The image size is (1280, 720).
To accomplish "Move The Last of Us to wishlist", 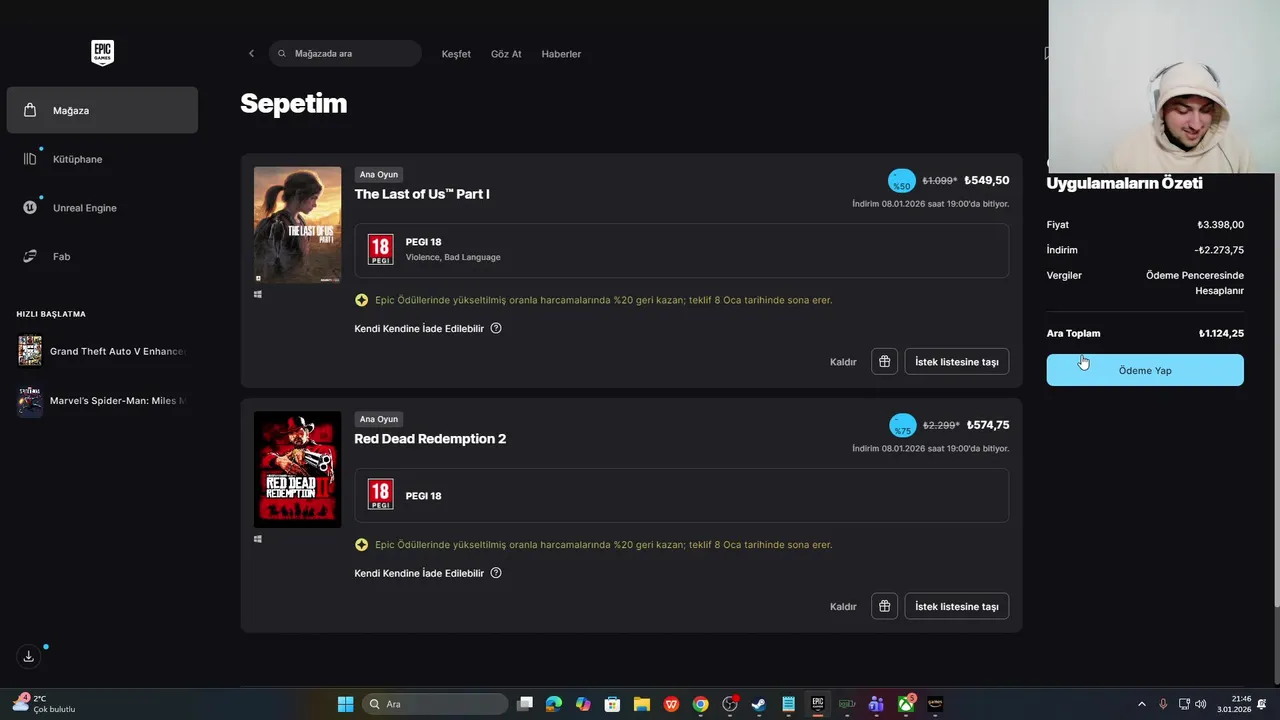I will tap(957, 361).
